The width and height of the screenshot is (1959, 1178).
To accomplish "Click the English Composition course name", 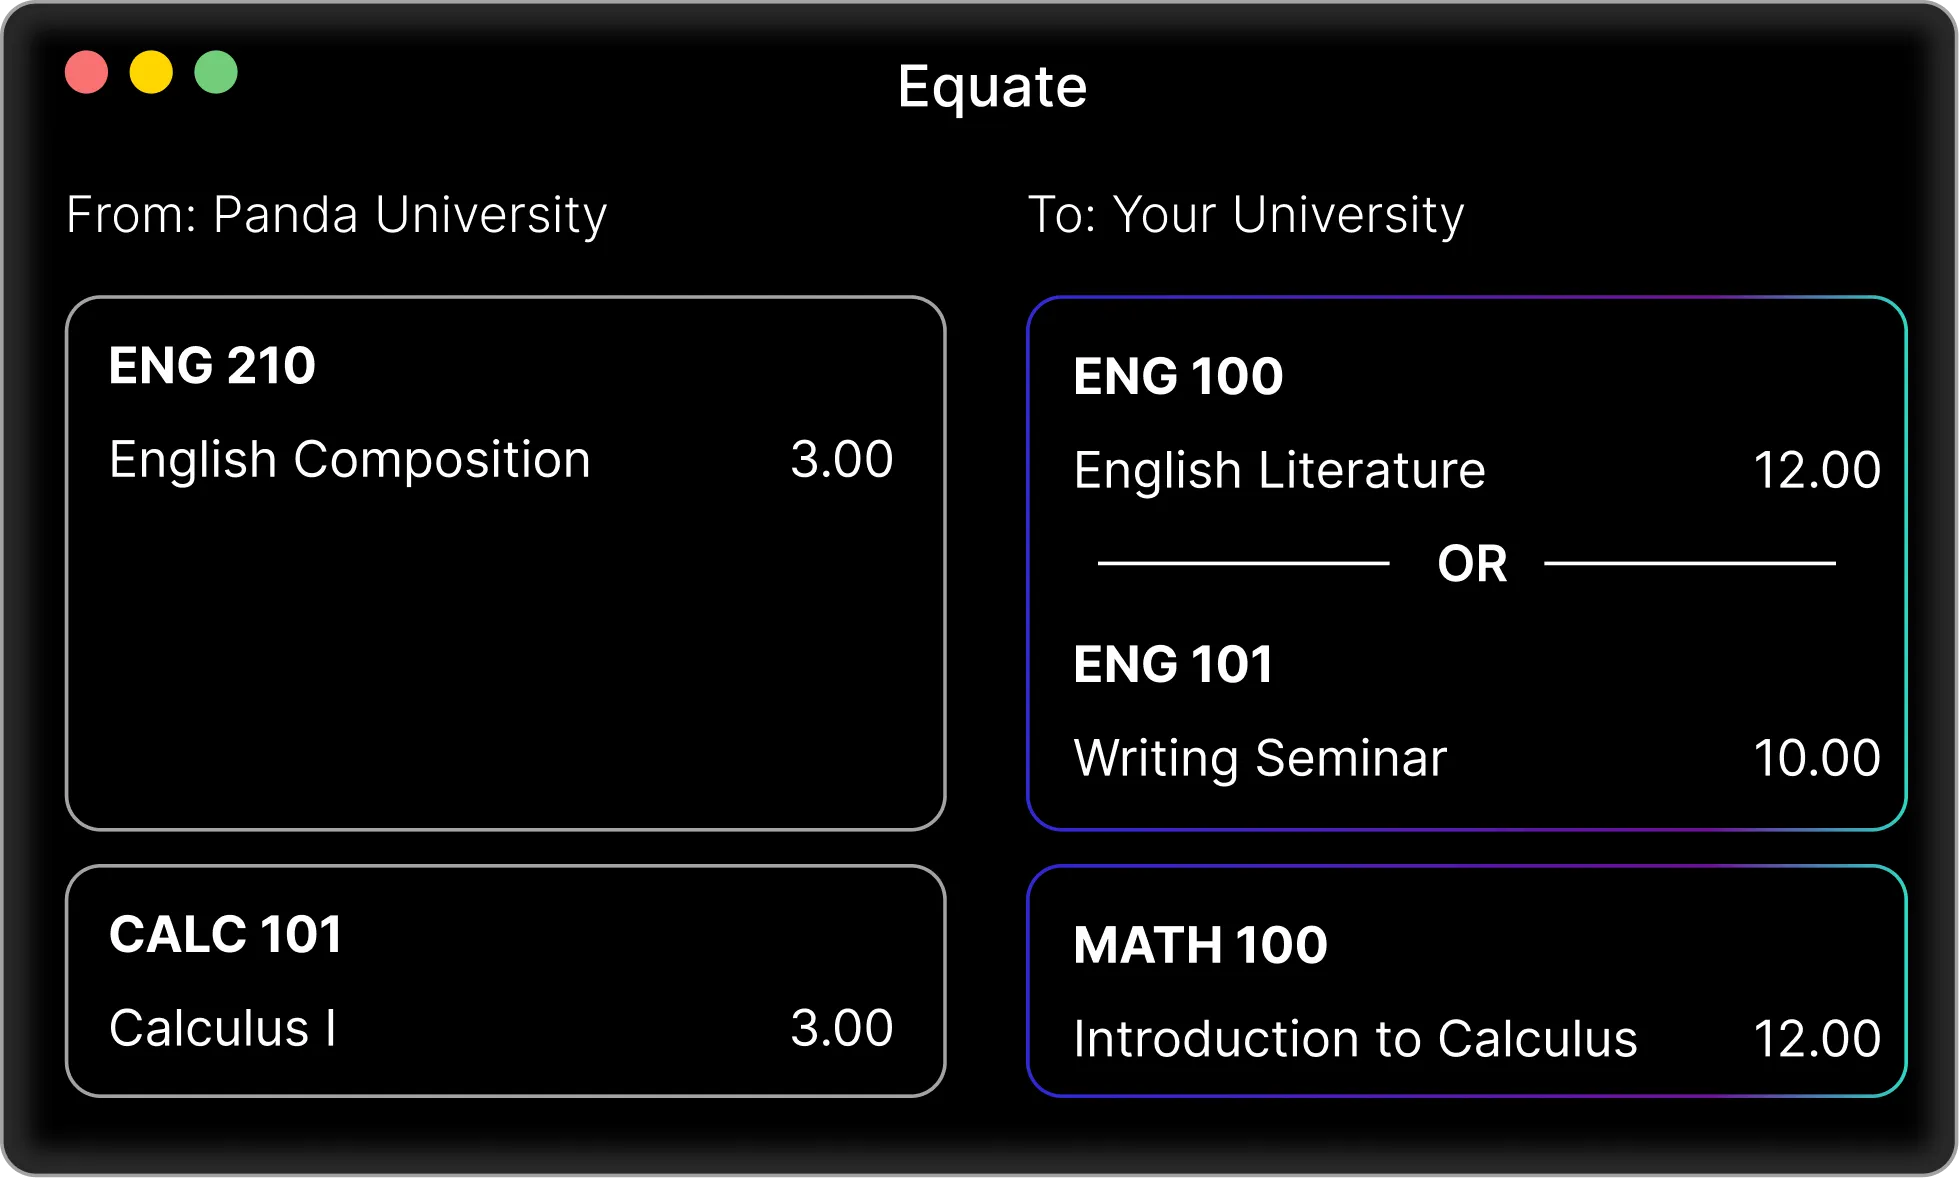I will click(x=349, y=460).
